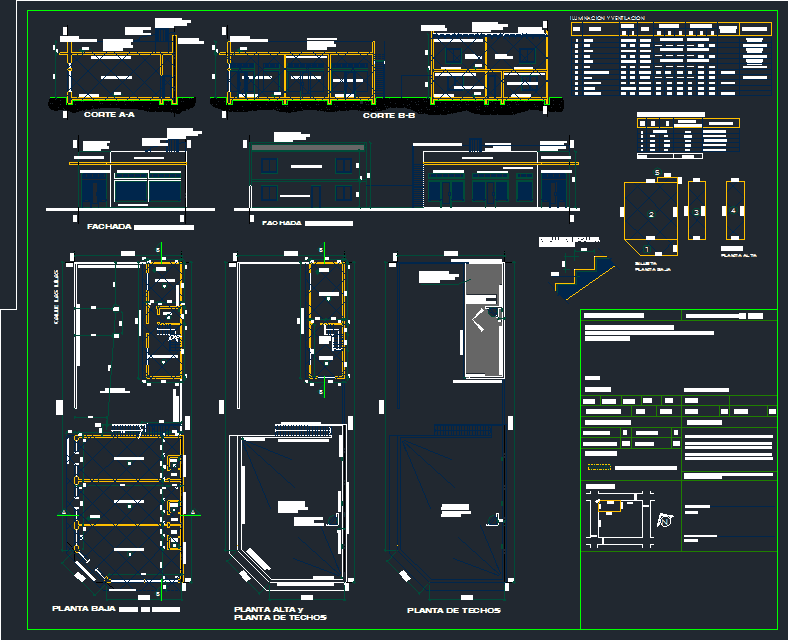Click the ILUMINACION Y VENTILACION table heading

tap(607, 18)
